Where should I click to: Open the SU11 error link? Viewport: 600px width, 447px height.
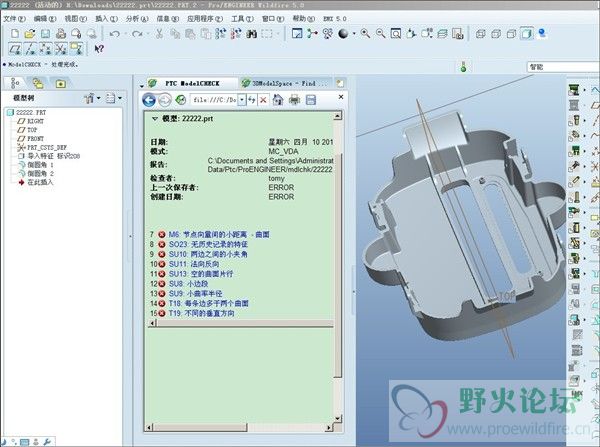194,264
